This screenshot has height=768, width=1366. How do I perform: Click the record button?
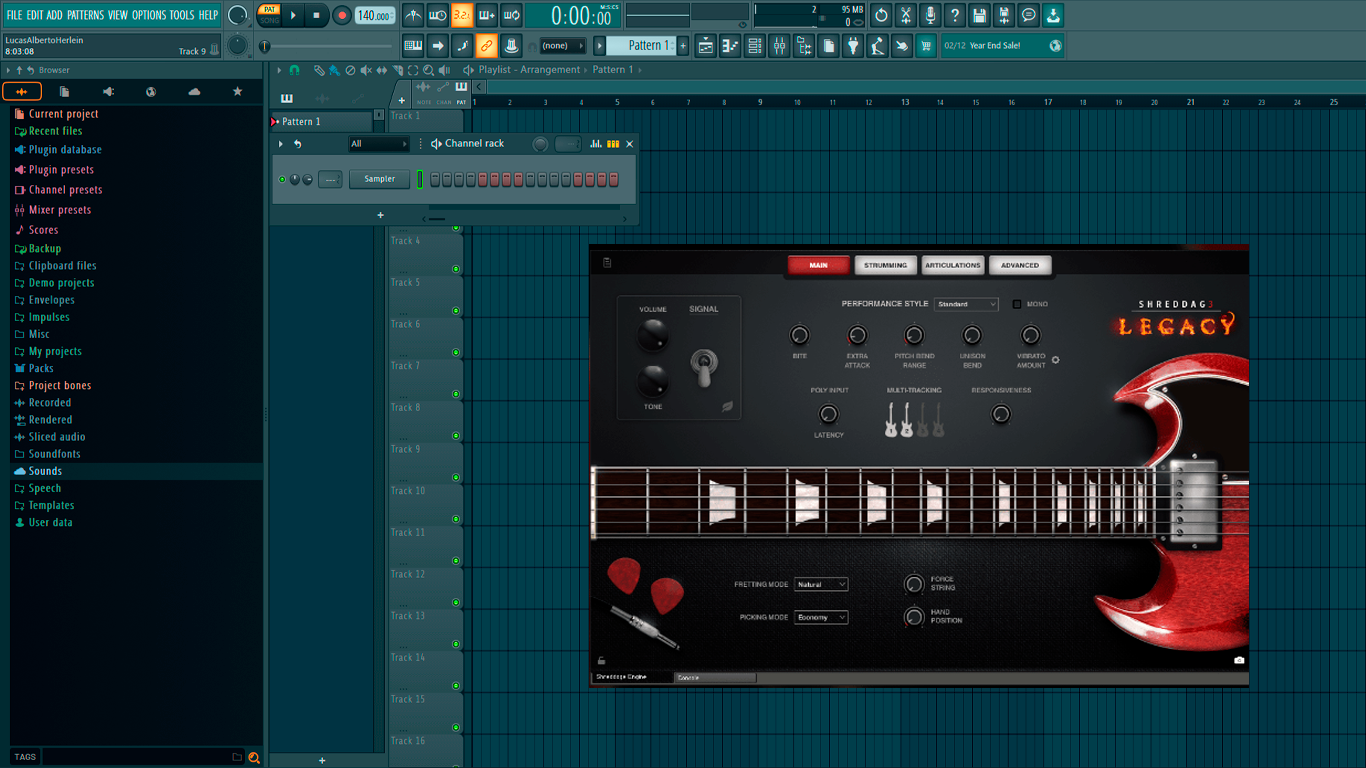[x=342, y=15]
